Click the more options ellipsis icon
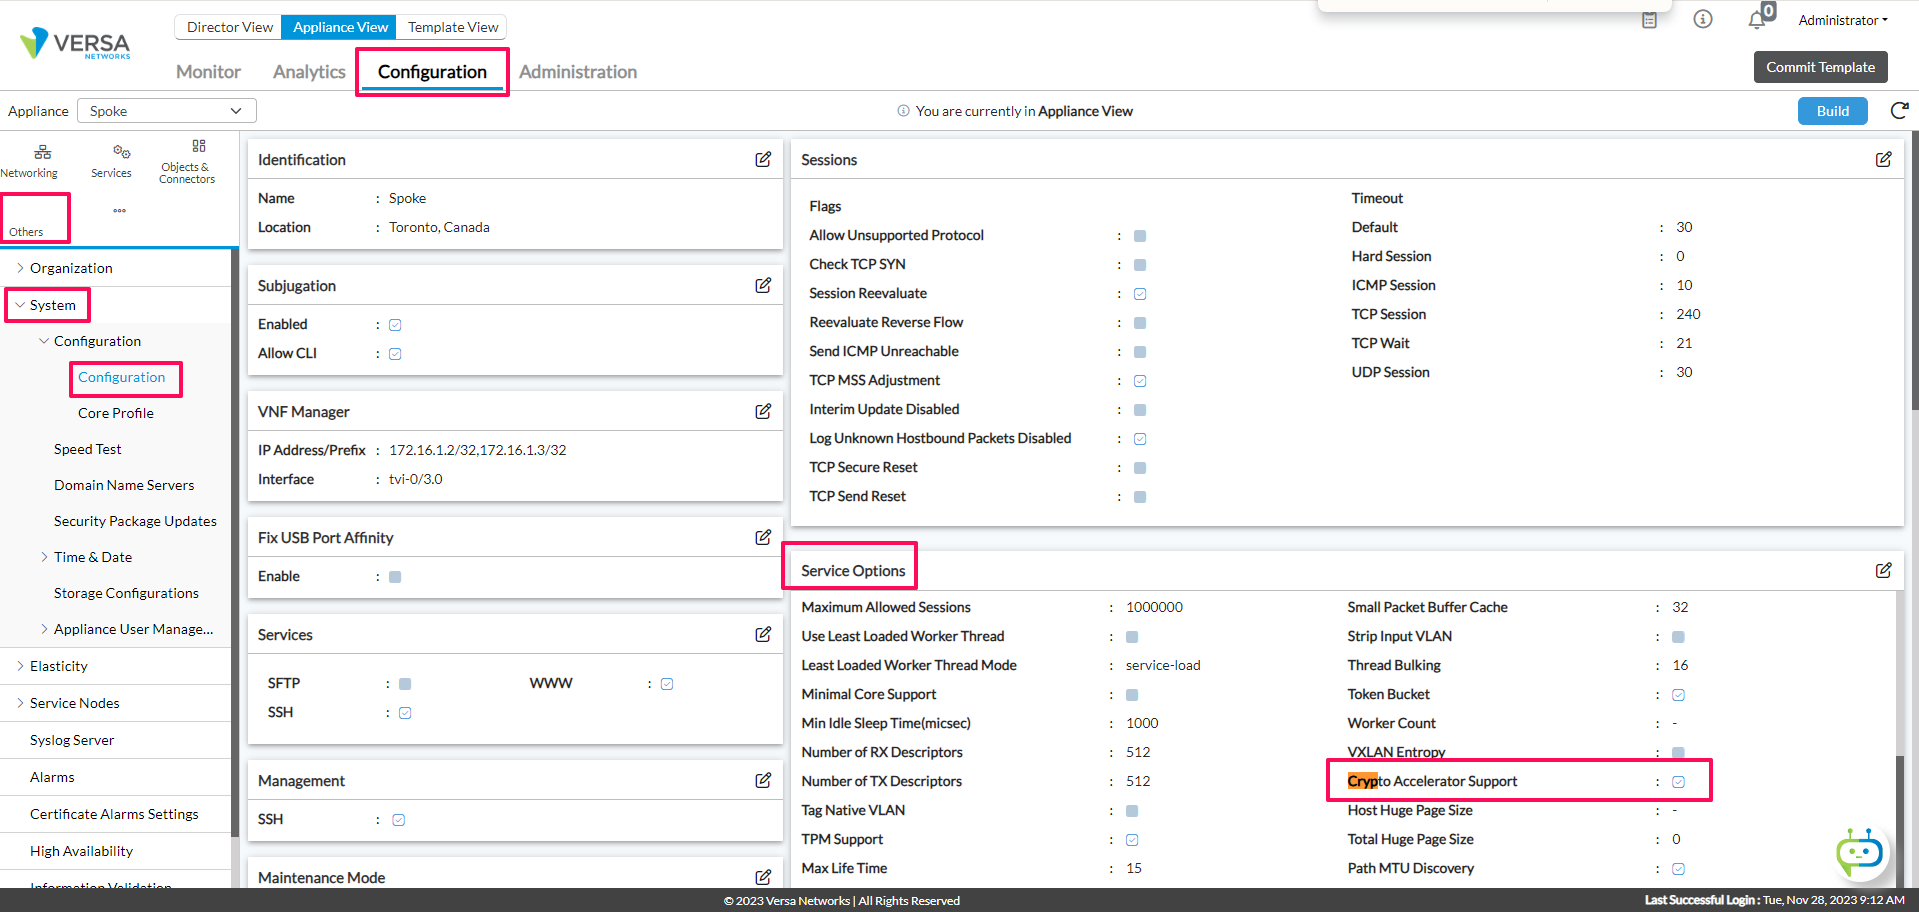Viewport: 1919px width, 912px height. click(x=119, y=211)
